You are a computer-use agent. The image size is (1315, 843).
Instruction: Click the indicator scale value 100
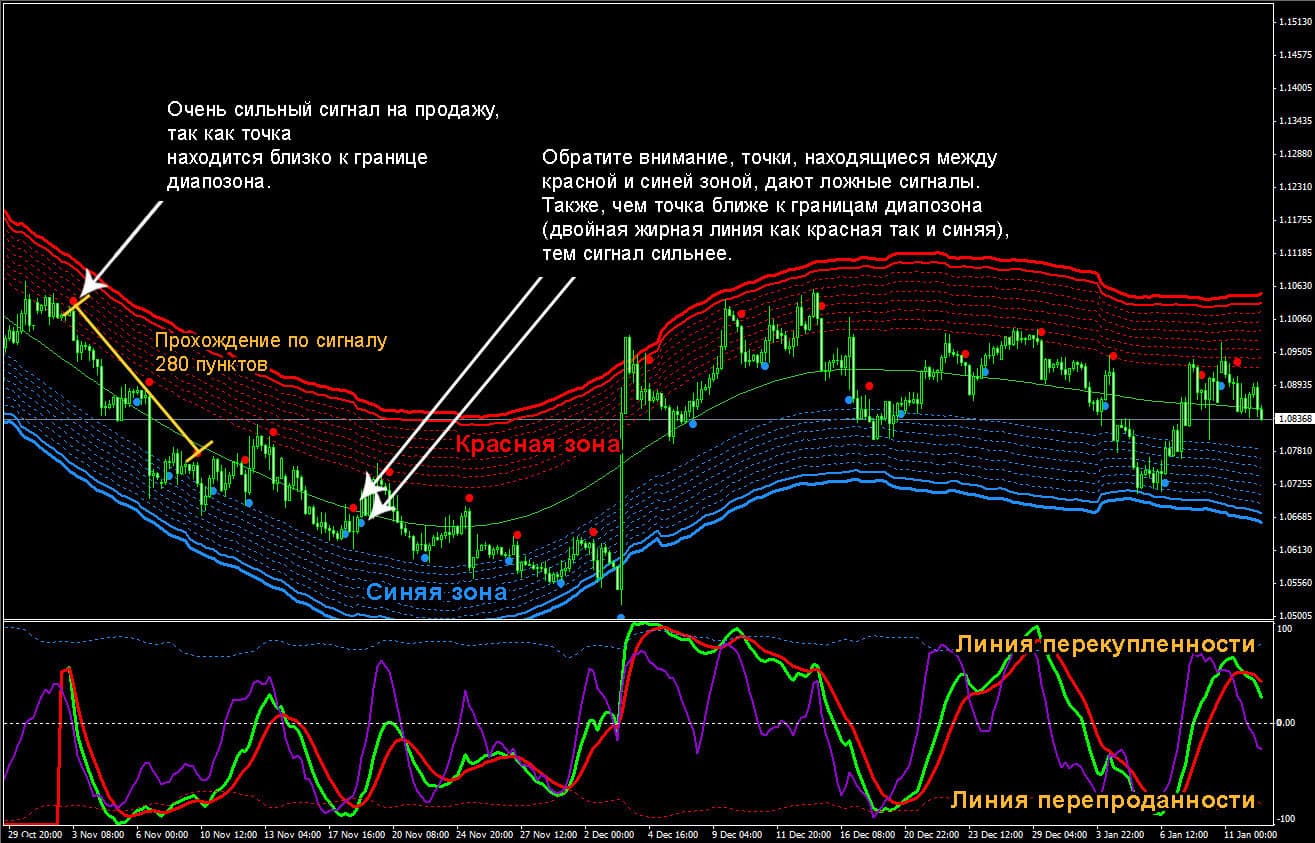pyautogui.click(x=1286, y=629)
